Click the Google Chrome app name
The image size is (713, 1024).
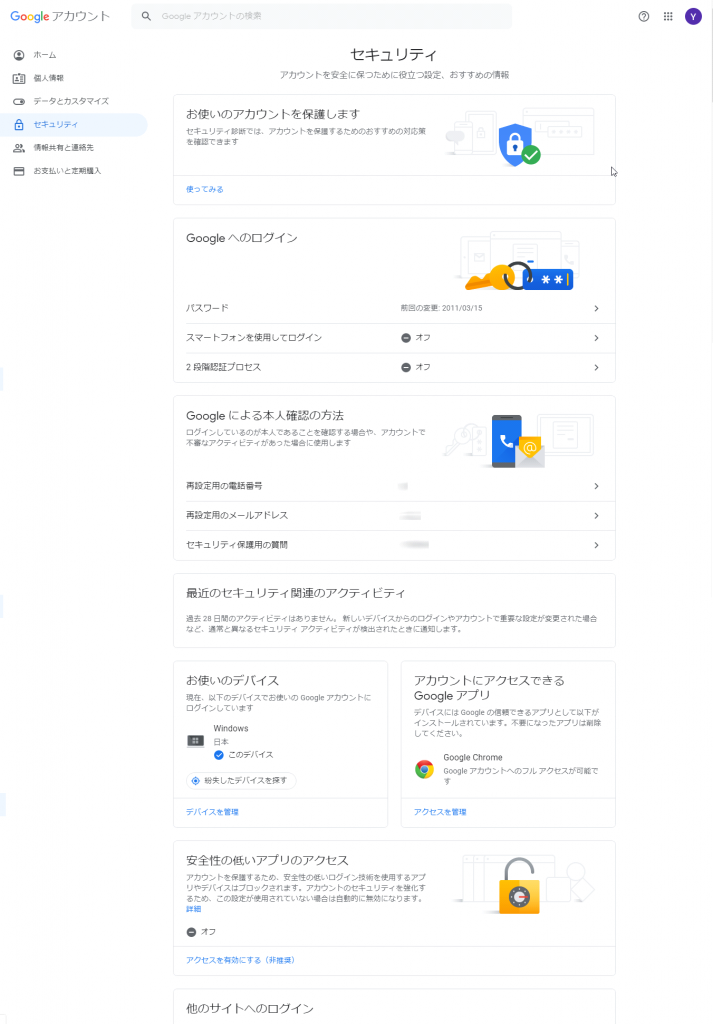(473, 758)
